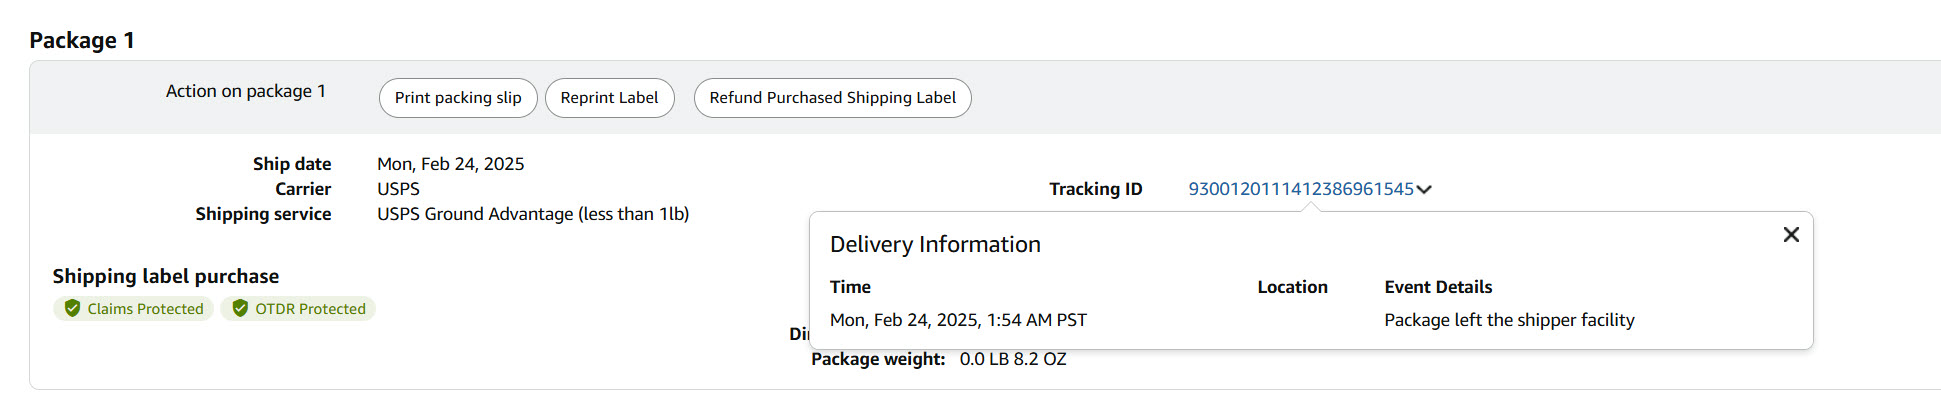Request Refund Purchased Shipping Label

(832, 98)
